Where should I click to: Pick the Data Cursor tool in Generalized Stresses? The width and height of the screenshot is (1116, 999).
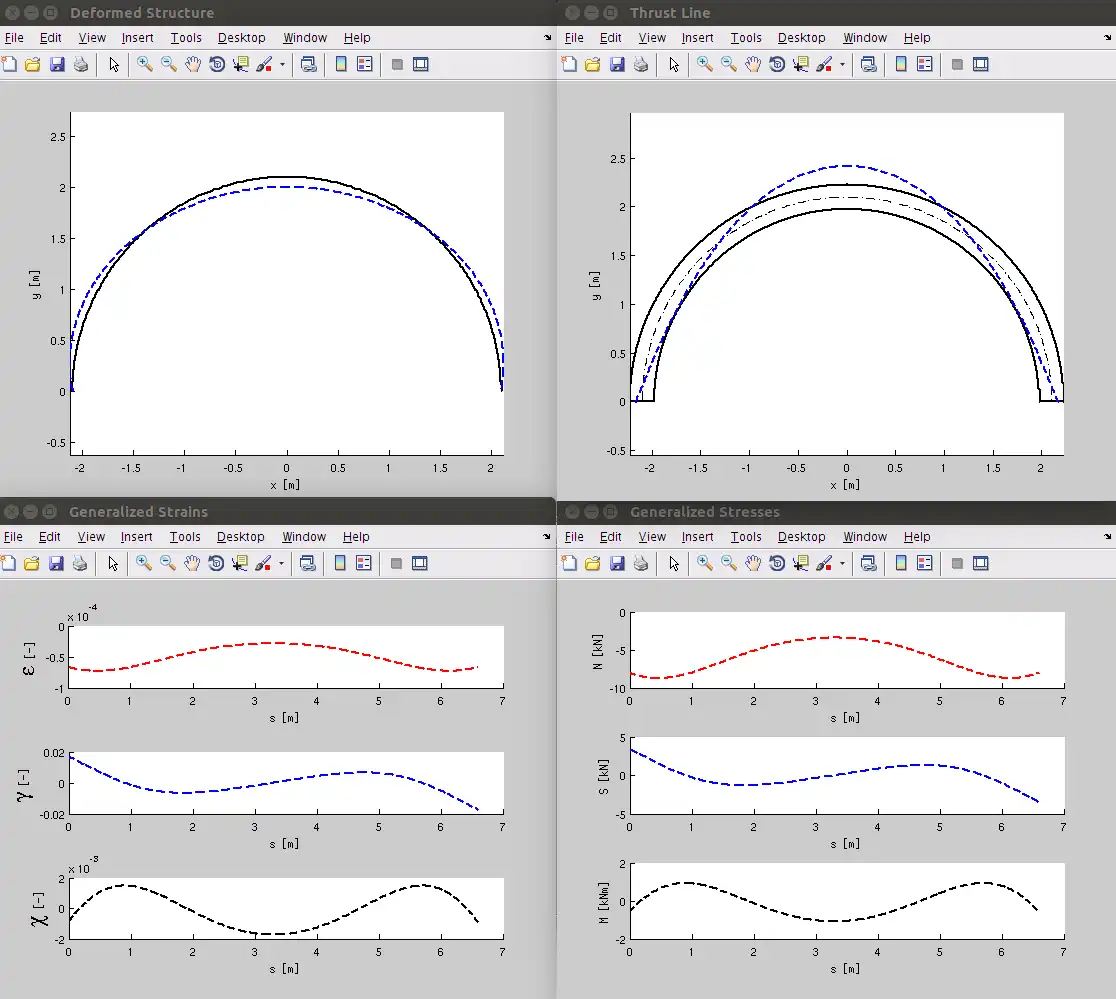801,563
